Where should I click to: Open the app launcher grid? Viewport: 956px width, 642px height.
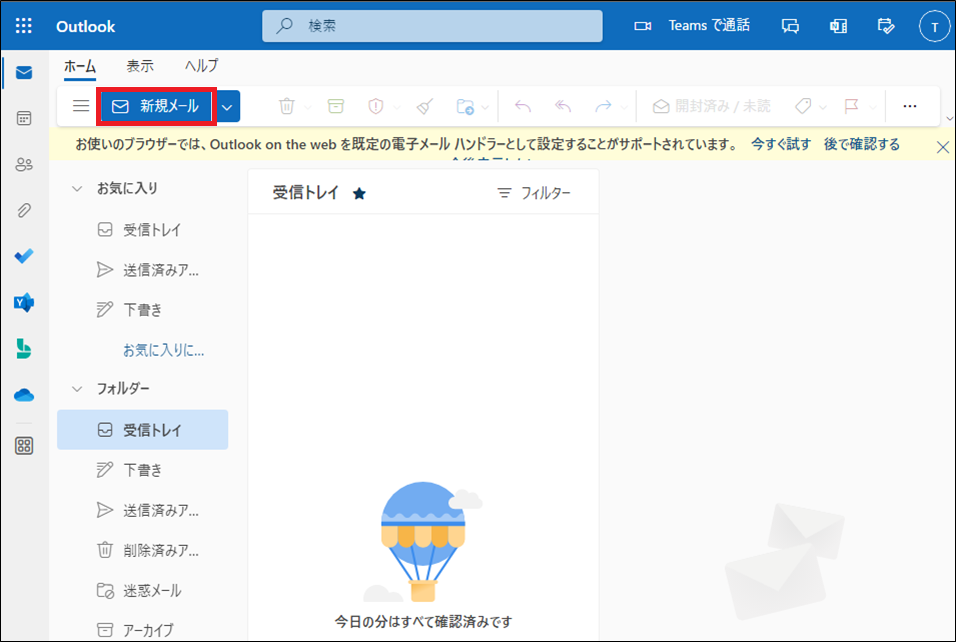coord(24,26)
